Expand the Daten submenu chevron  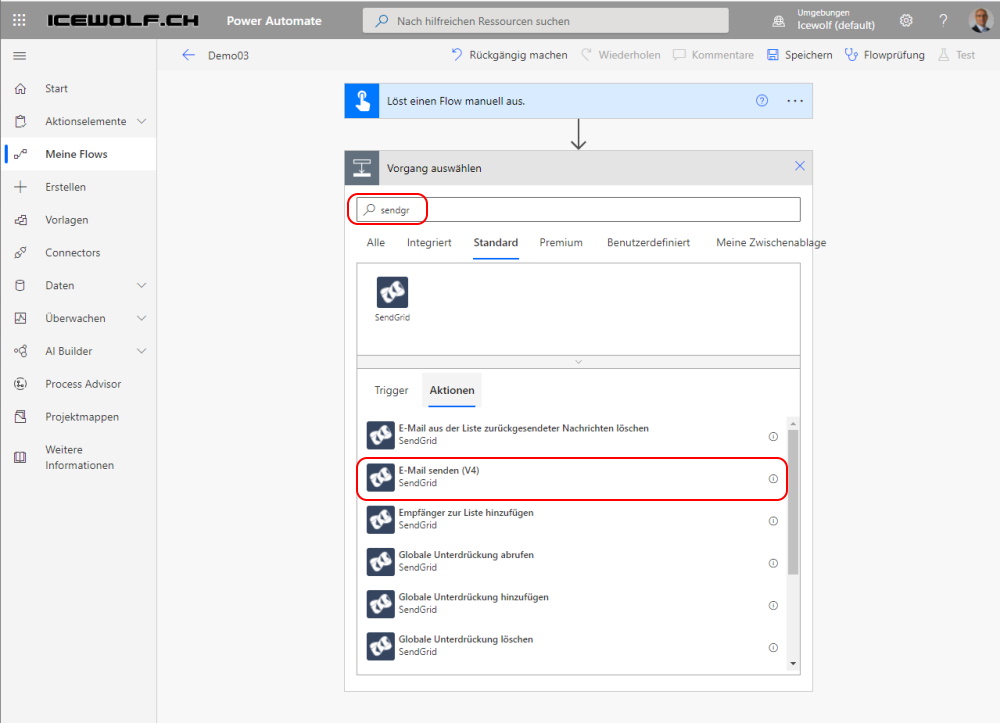point(142,286)
